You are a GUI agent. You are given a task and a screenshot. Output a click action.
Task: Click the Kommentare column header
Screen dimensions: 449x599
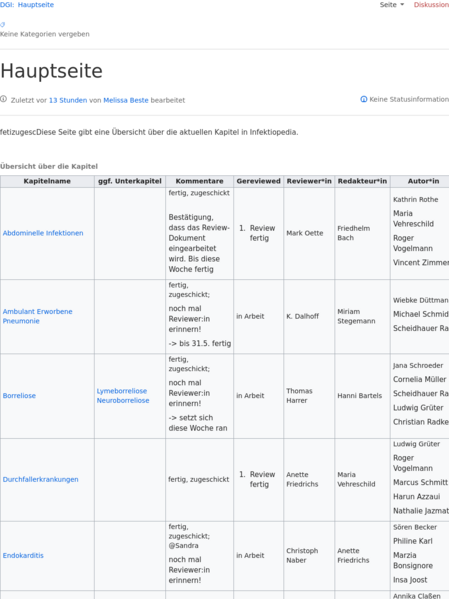point(199,181)
